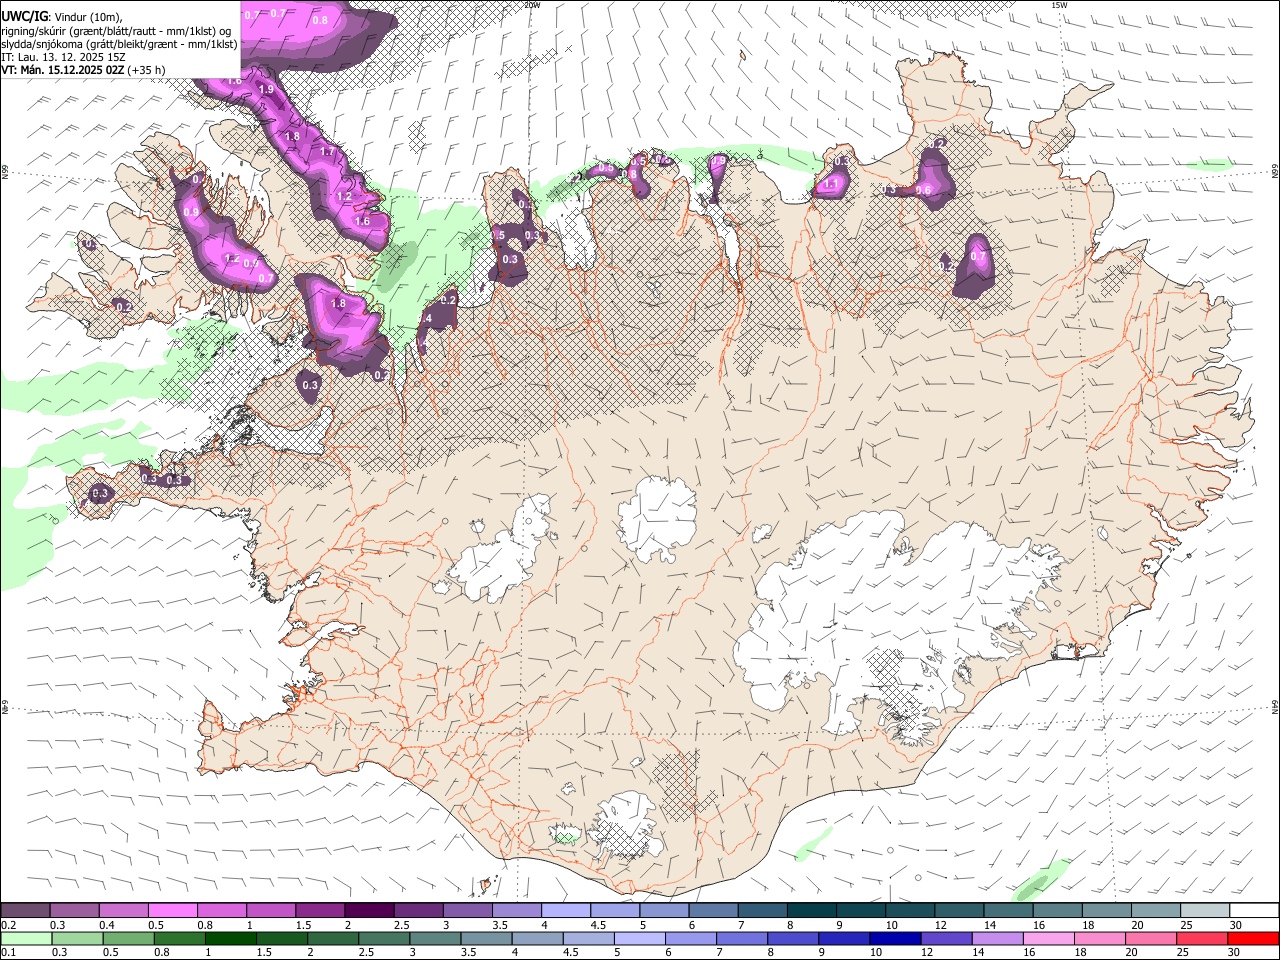This screenshot has height=960, width=1280.
Task: Click the 0.6 snowfall value in the northeast
Action: click(924, 190)
